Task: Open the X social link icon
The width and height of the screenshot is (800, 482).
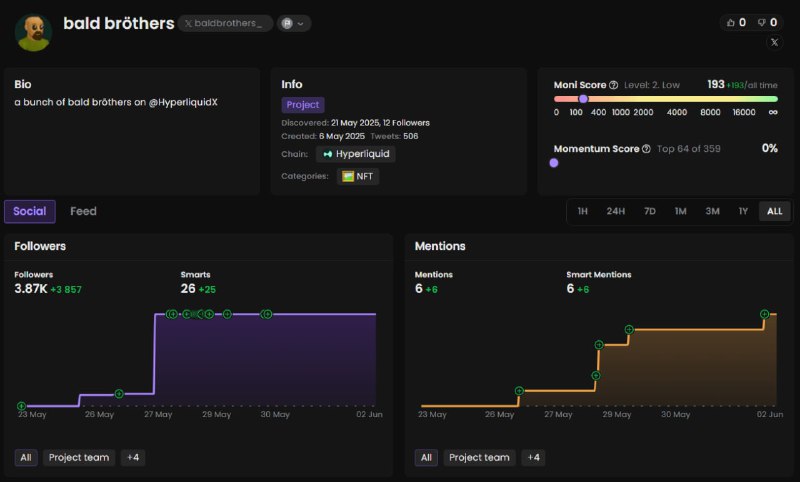Action: click(774, 42)
